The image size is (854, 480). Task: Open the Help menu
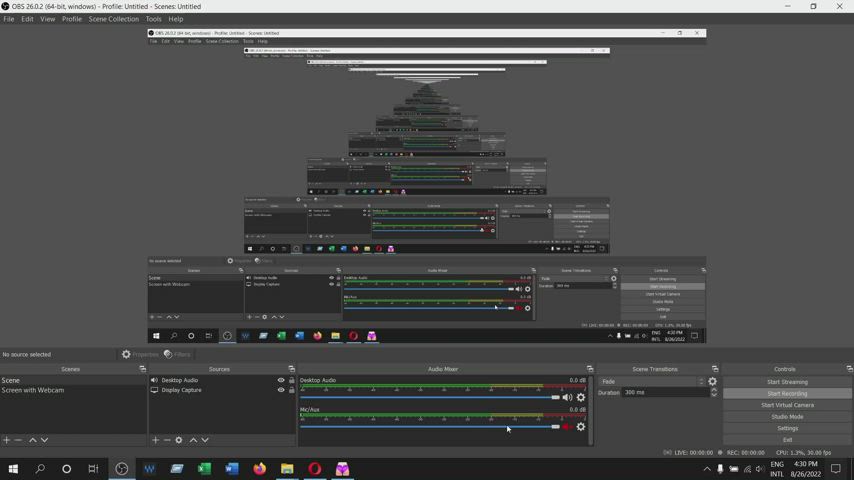pos(175,19)
